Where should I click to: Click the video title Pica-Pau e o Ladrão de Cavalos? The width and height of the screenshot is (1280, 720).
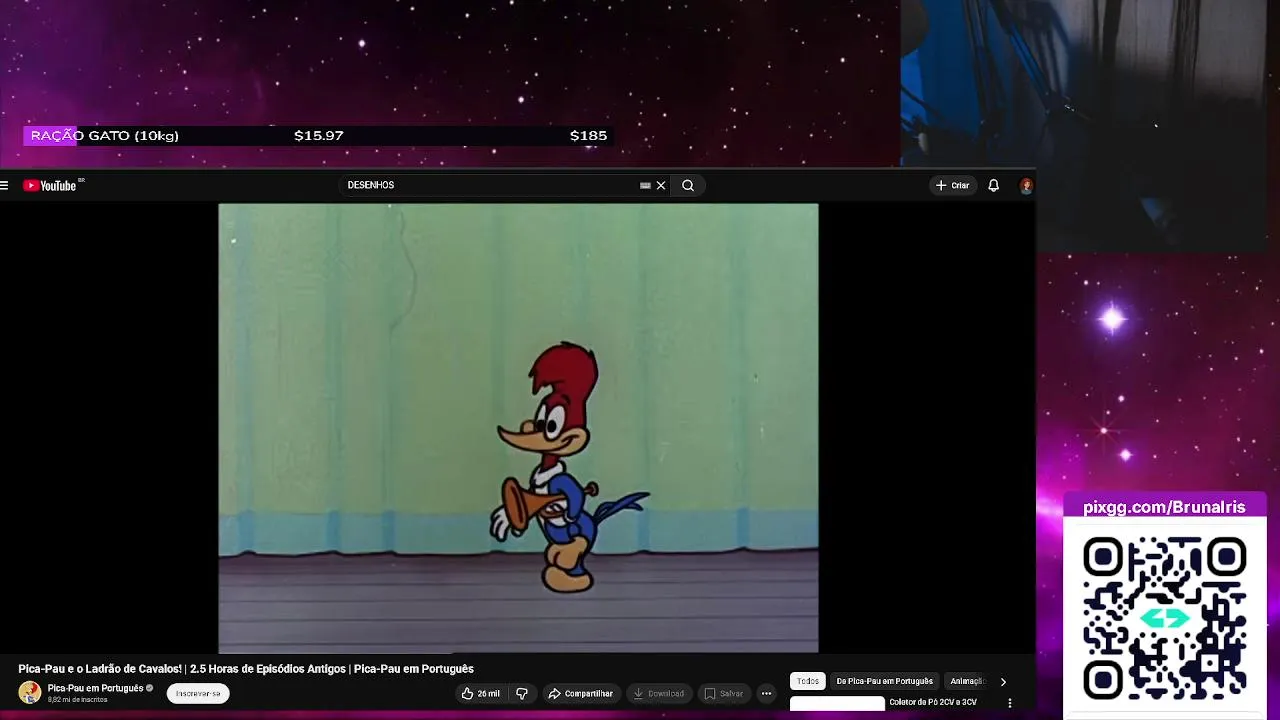pos(246,669)
